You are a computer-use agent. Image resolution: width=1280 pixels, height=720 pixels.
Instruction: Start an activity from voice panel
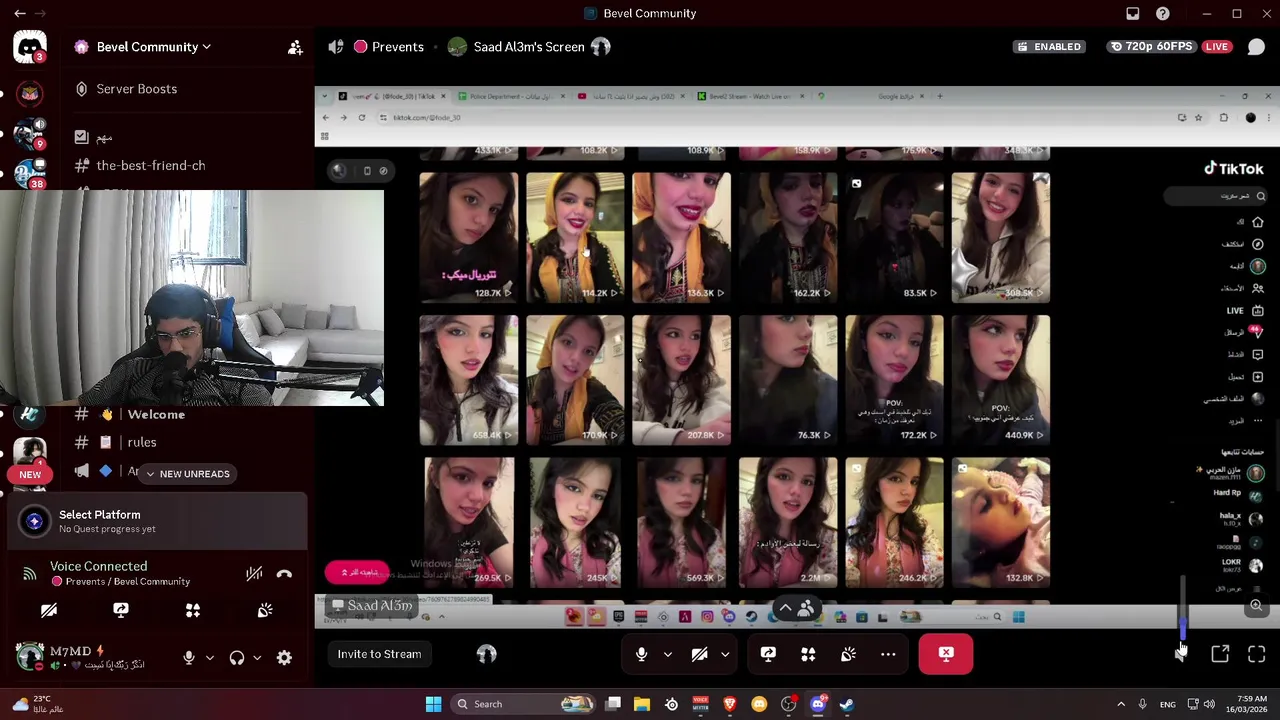coord(193,610)
